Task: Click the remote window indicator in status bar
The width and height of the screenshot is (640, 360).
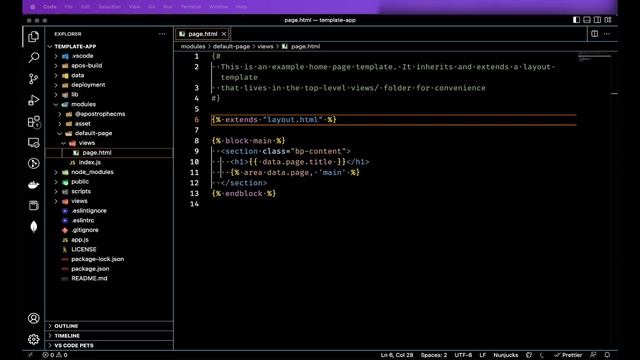Action: 30,355
